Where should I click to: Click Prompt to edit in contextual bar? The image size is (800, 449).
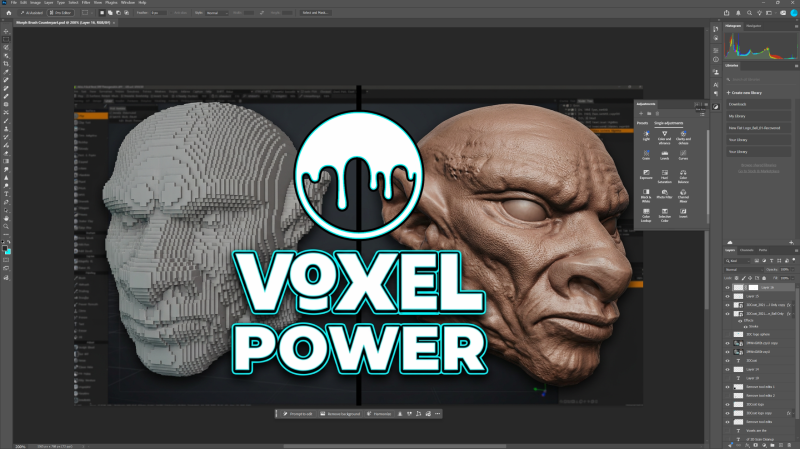point(298,414)
